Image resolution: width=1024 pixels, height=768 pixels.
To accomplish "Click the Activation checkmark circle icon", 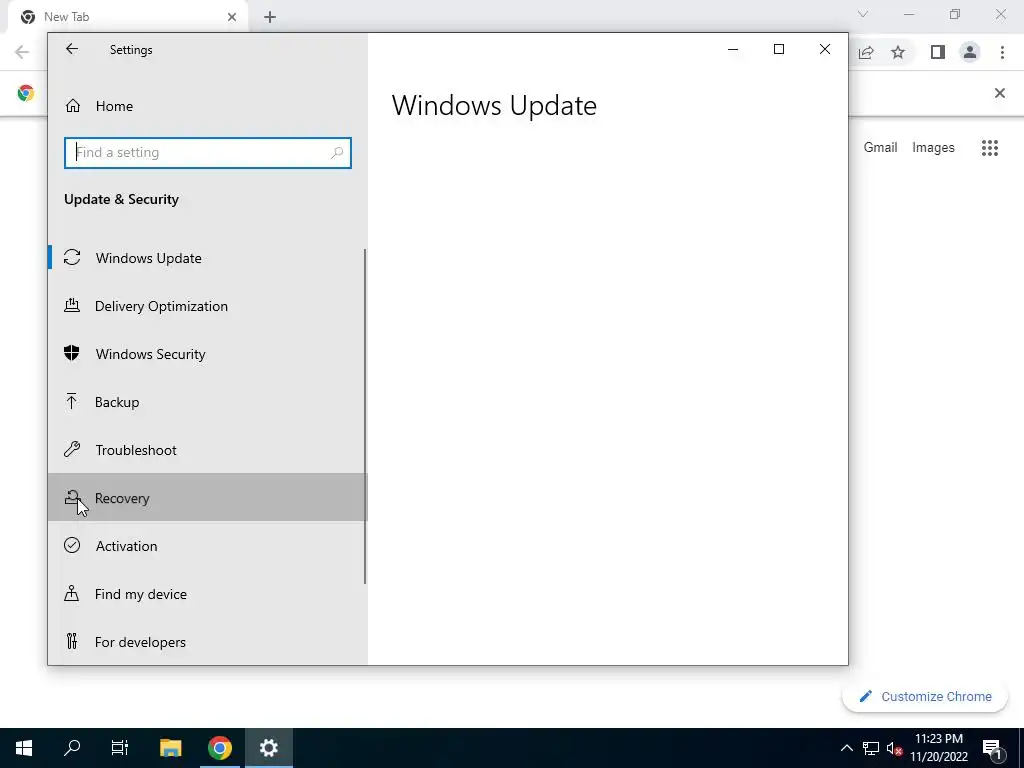I will [x=72, y=545].
